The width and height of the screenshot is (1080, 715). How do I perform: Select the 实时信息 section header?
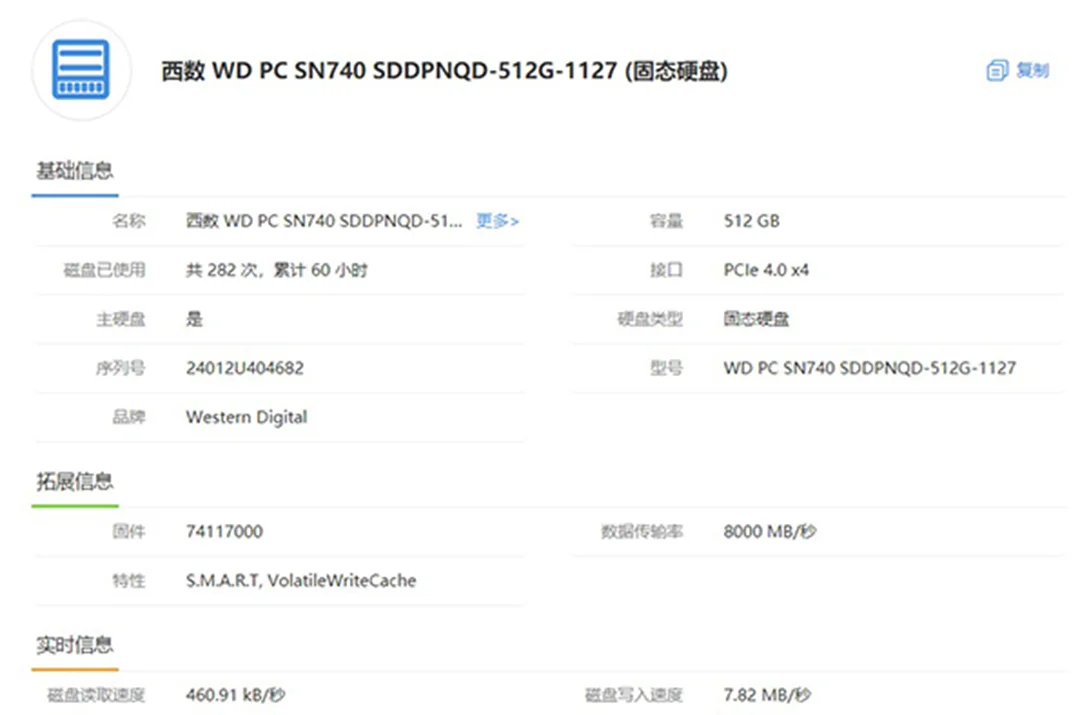click(75, 645)
